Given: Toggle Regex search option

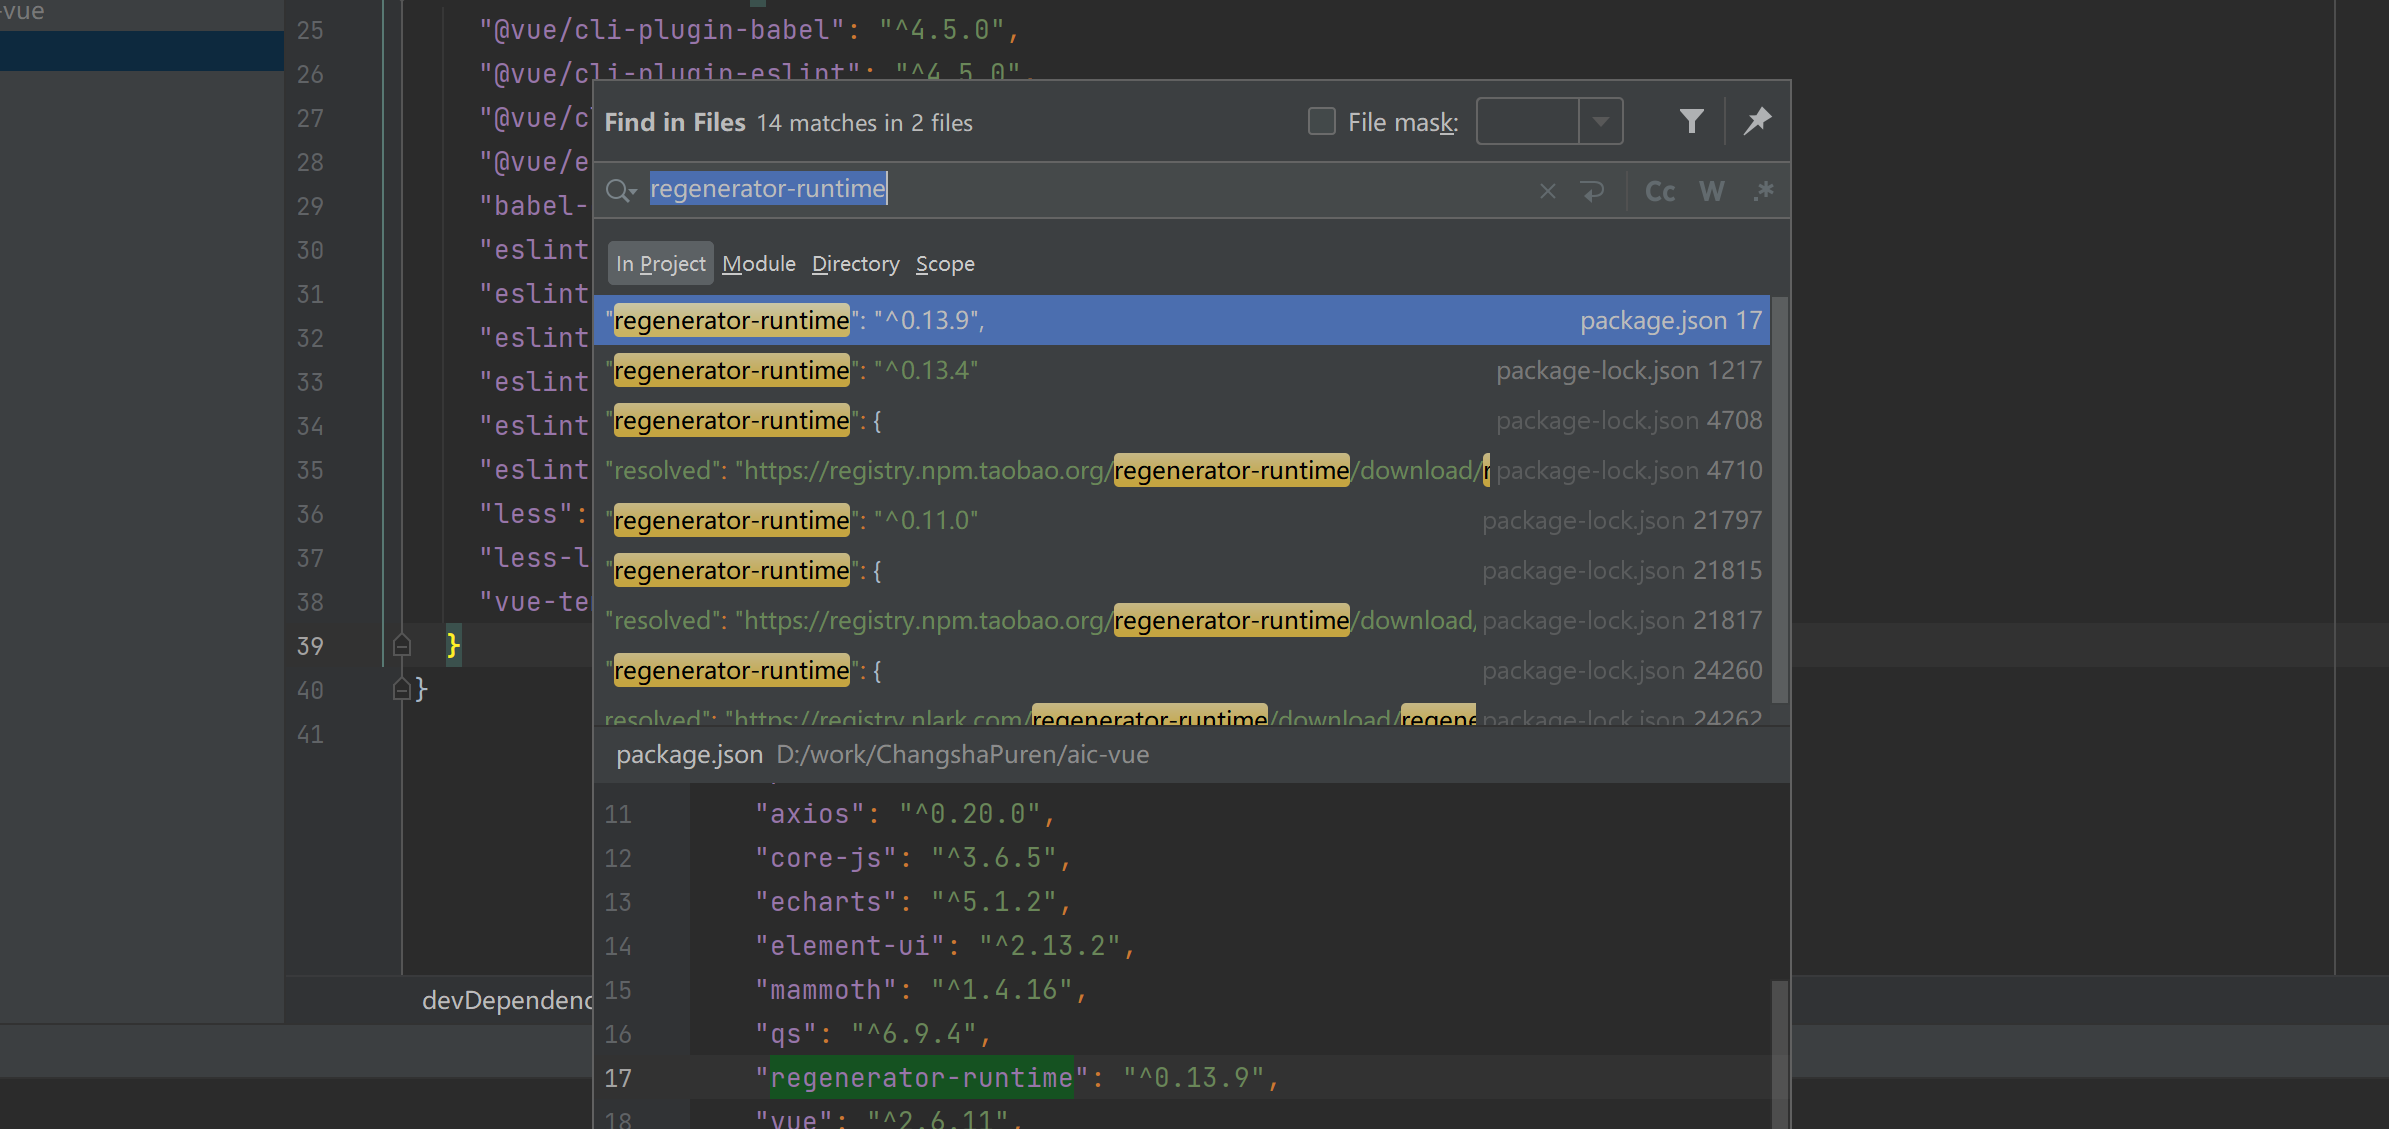Looking at the screenshot, I should tap(1763, 191).
